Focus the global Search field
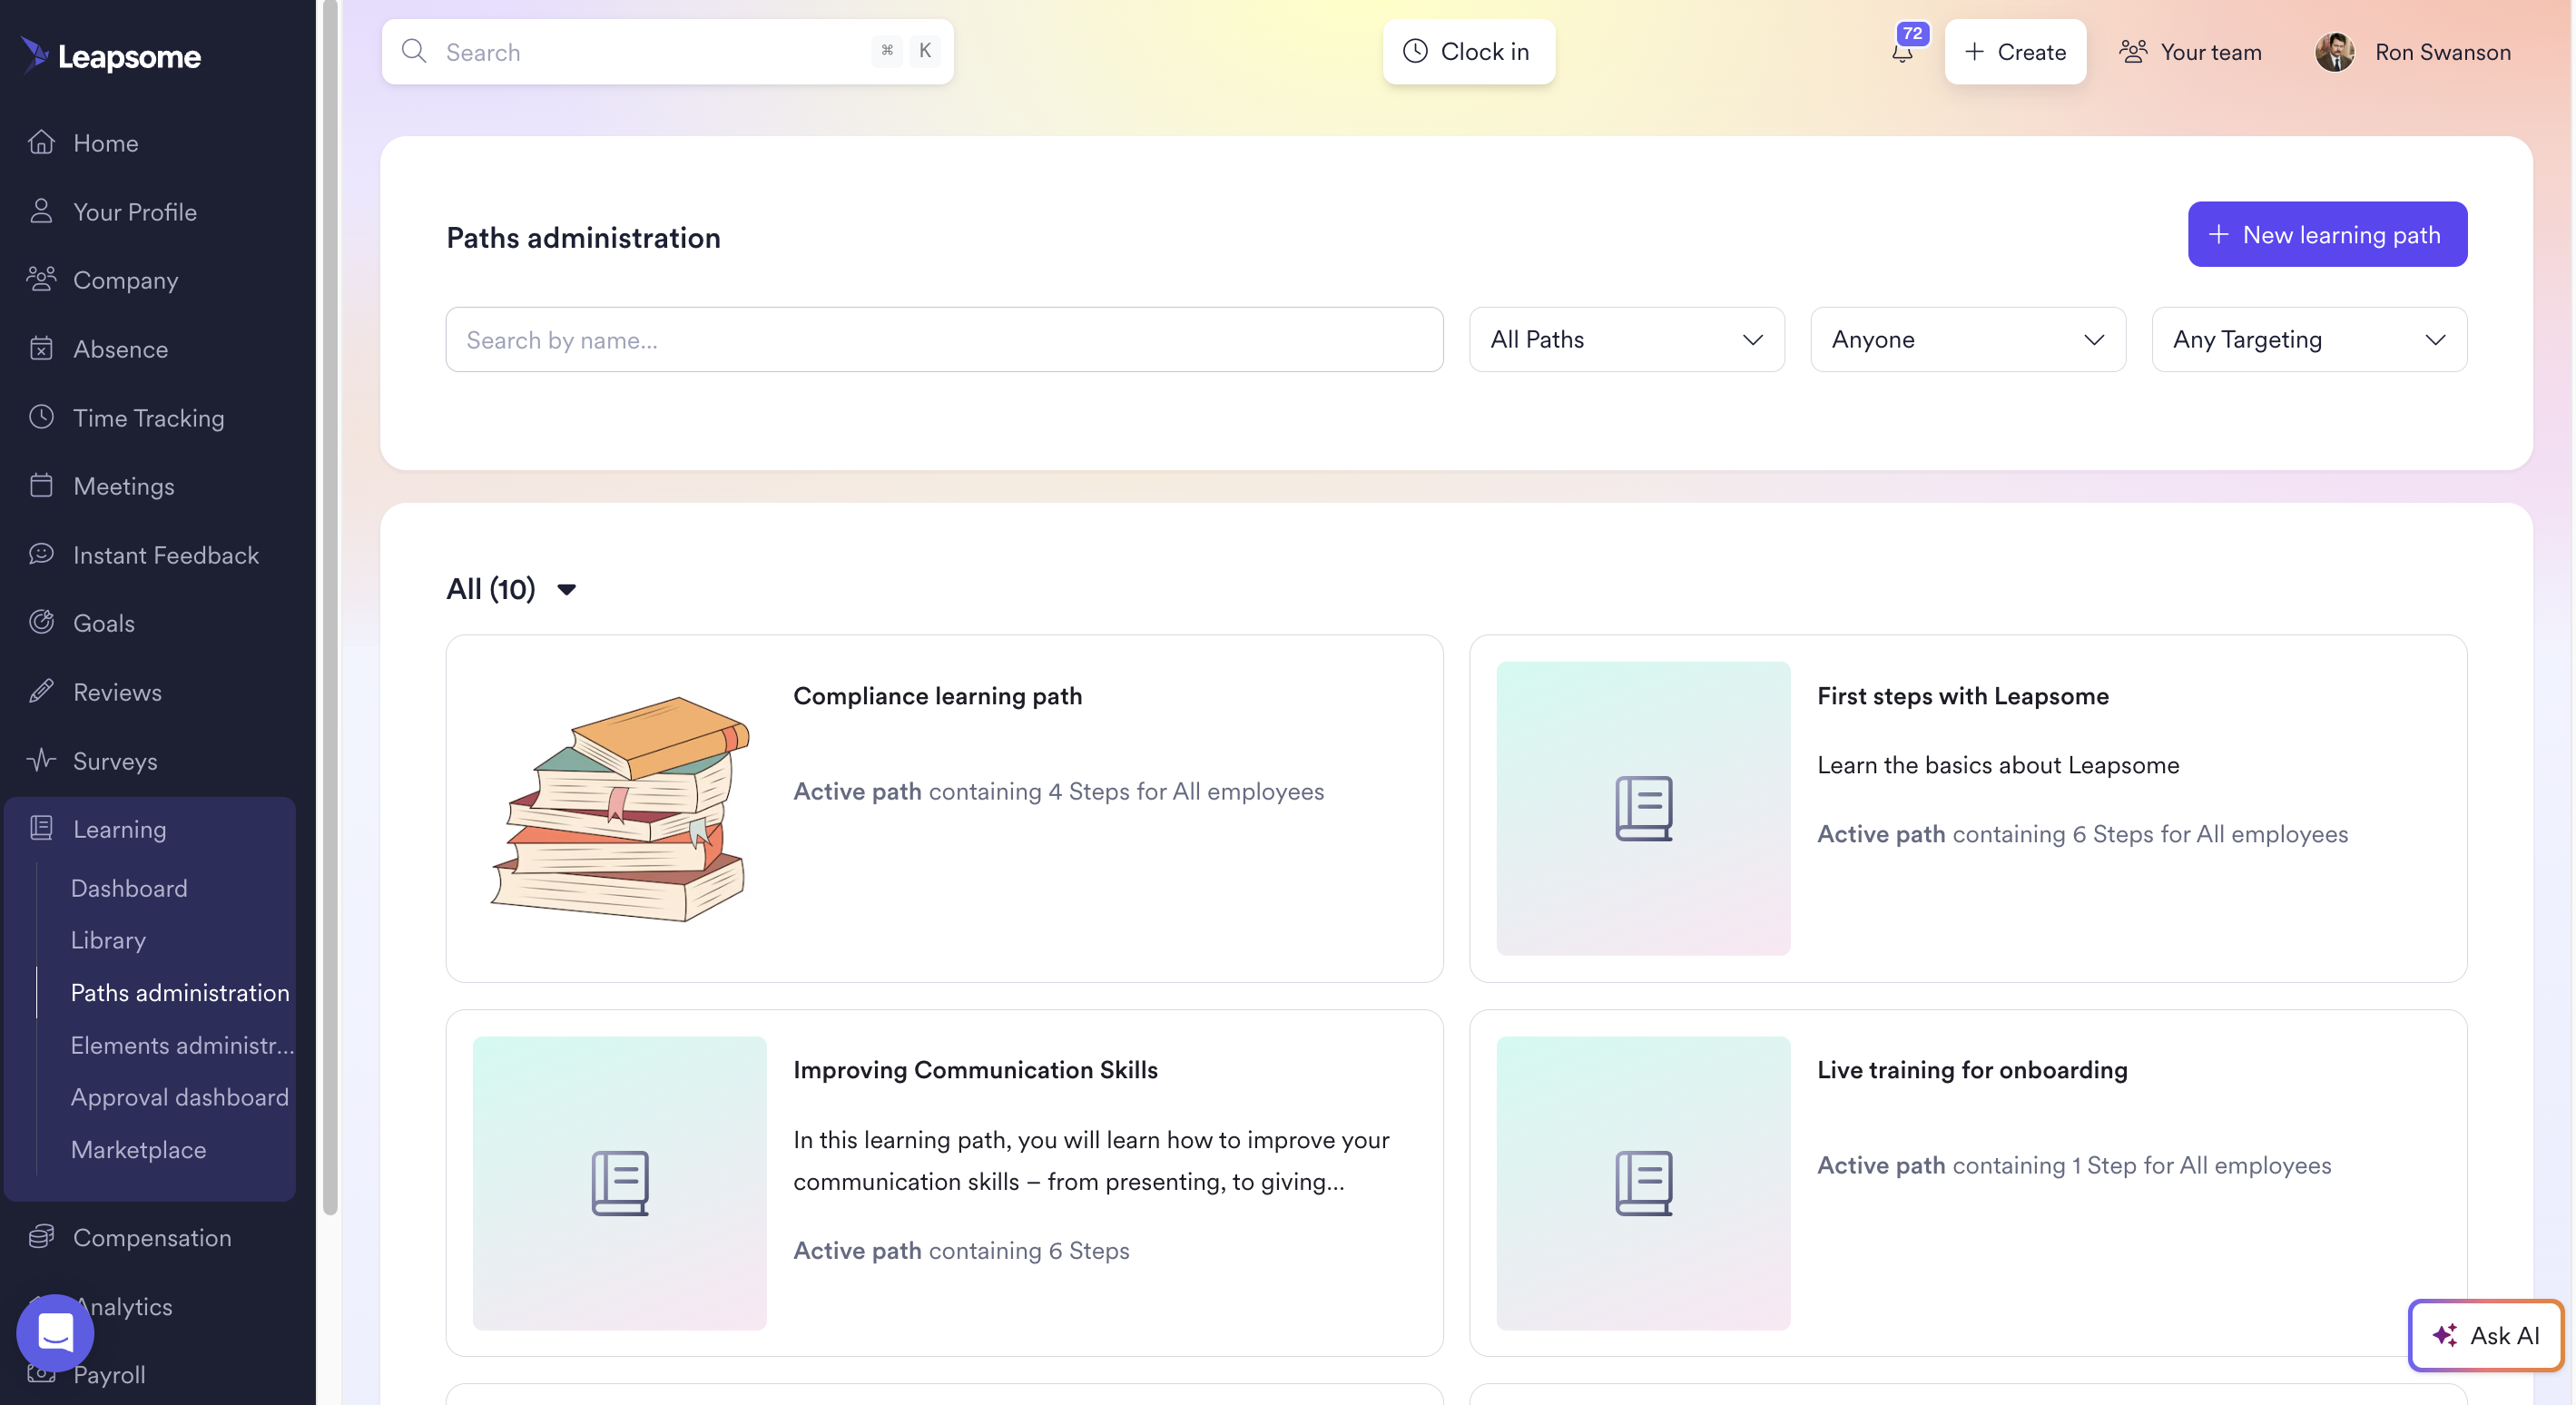2576x1405 pixels. click(x=667, y=51)
